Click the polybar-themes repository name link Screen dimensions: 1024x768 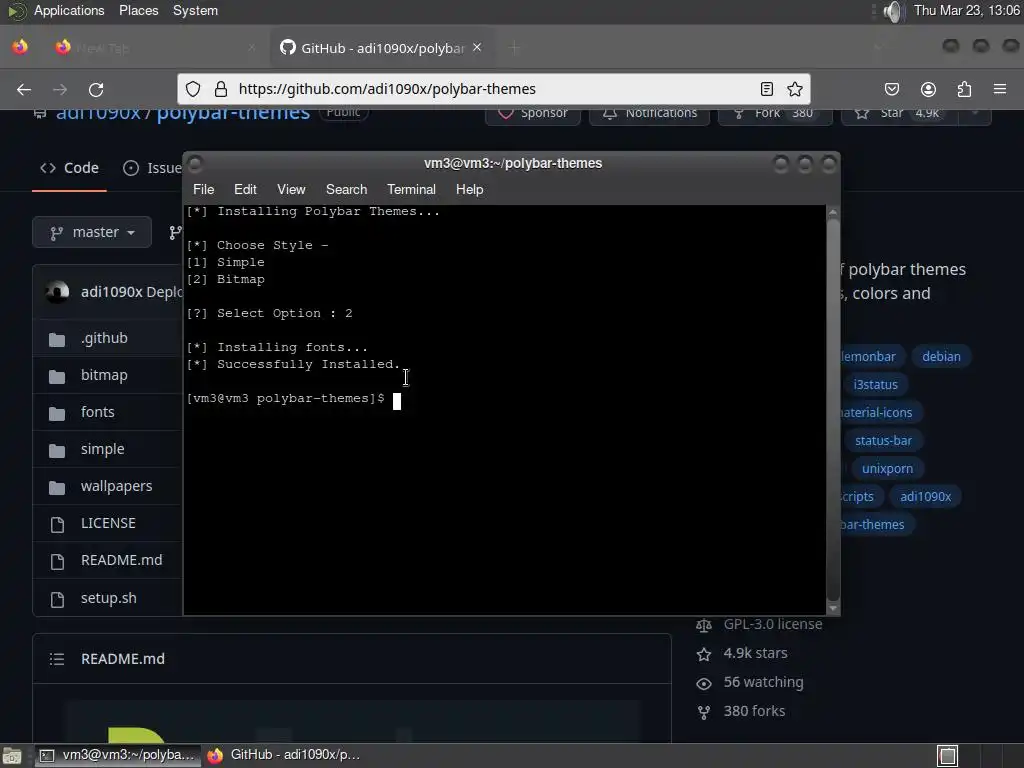tap(233, 113)
